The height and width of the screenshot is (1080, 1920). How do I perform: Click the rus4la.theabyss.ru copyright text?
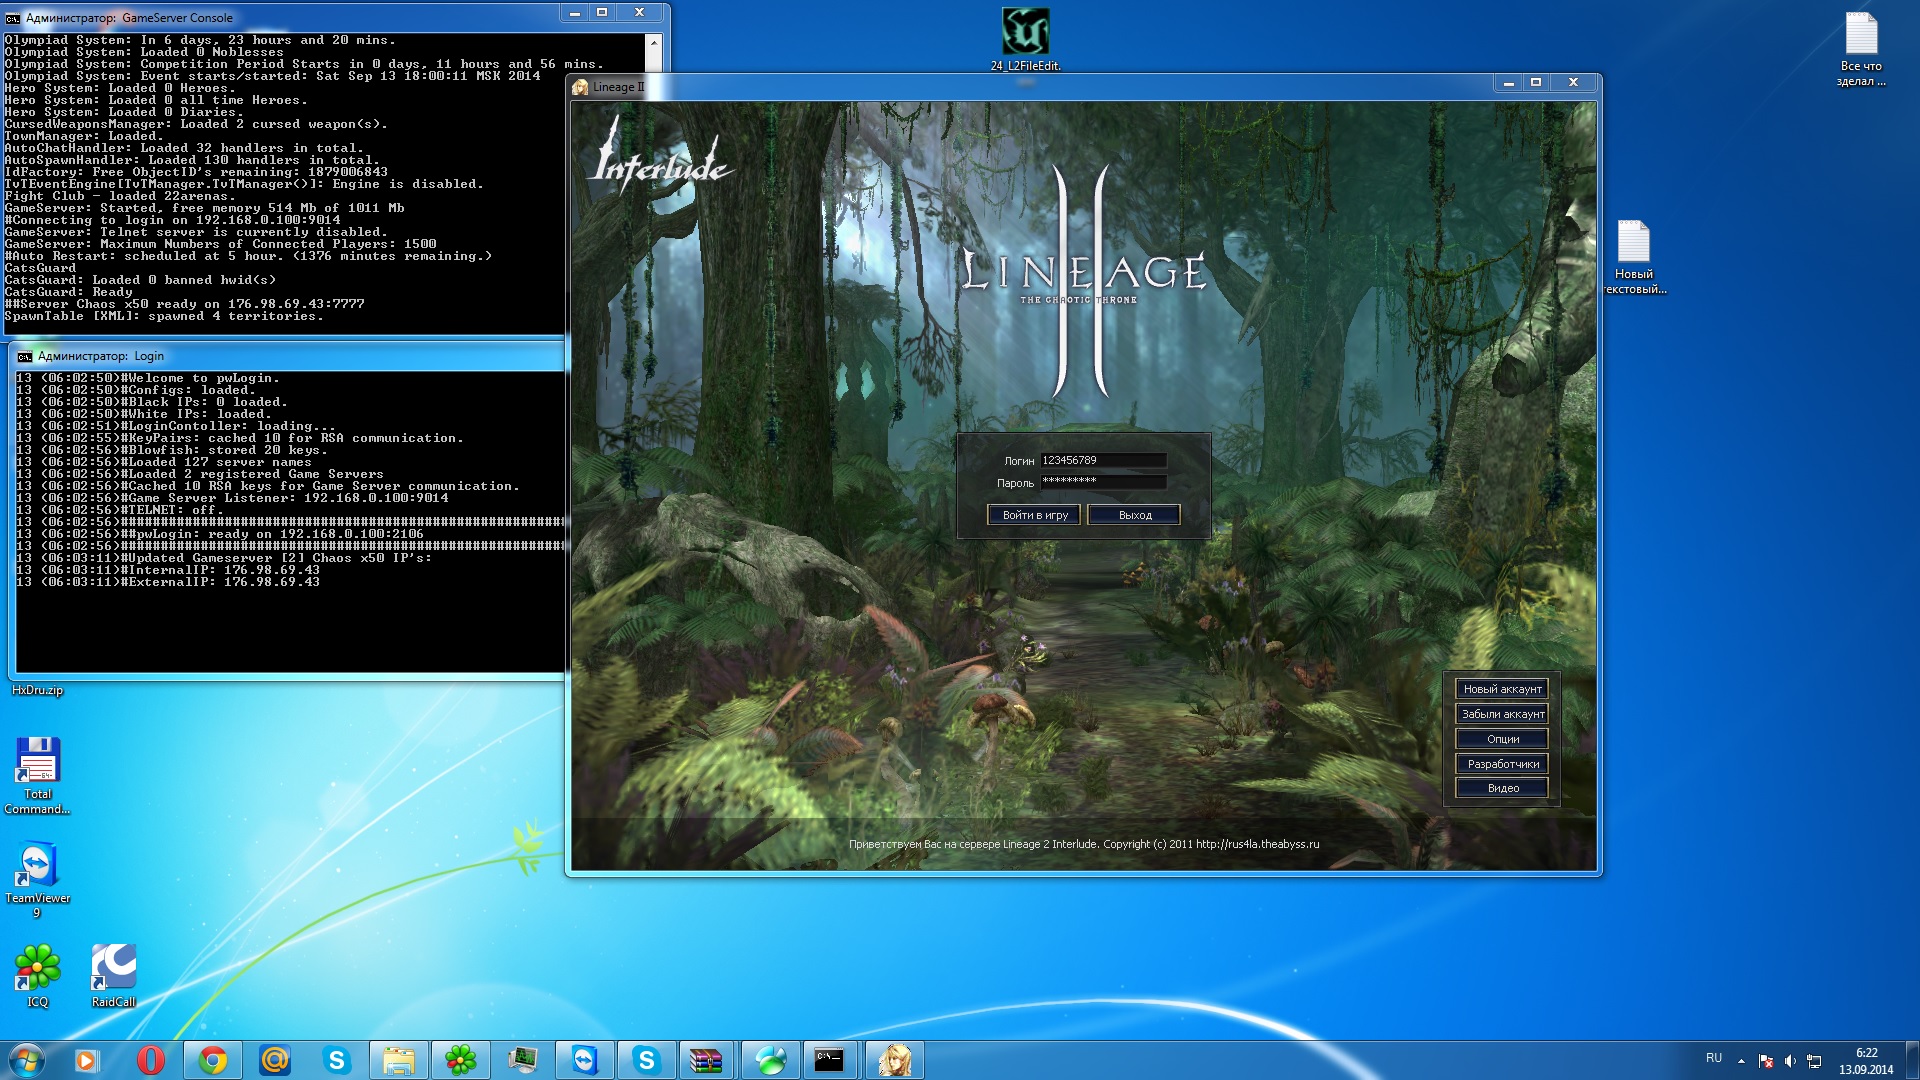pyautogui.click(x=1084, y=844)
